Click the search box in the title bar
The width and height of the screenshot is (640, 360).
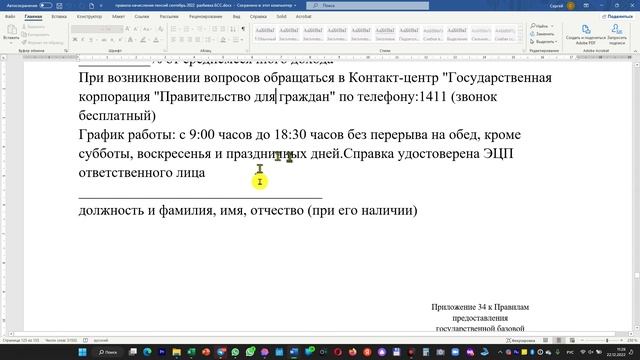tap(367, 6)
